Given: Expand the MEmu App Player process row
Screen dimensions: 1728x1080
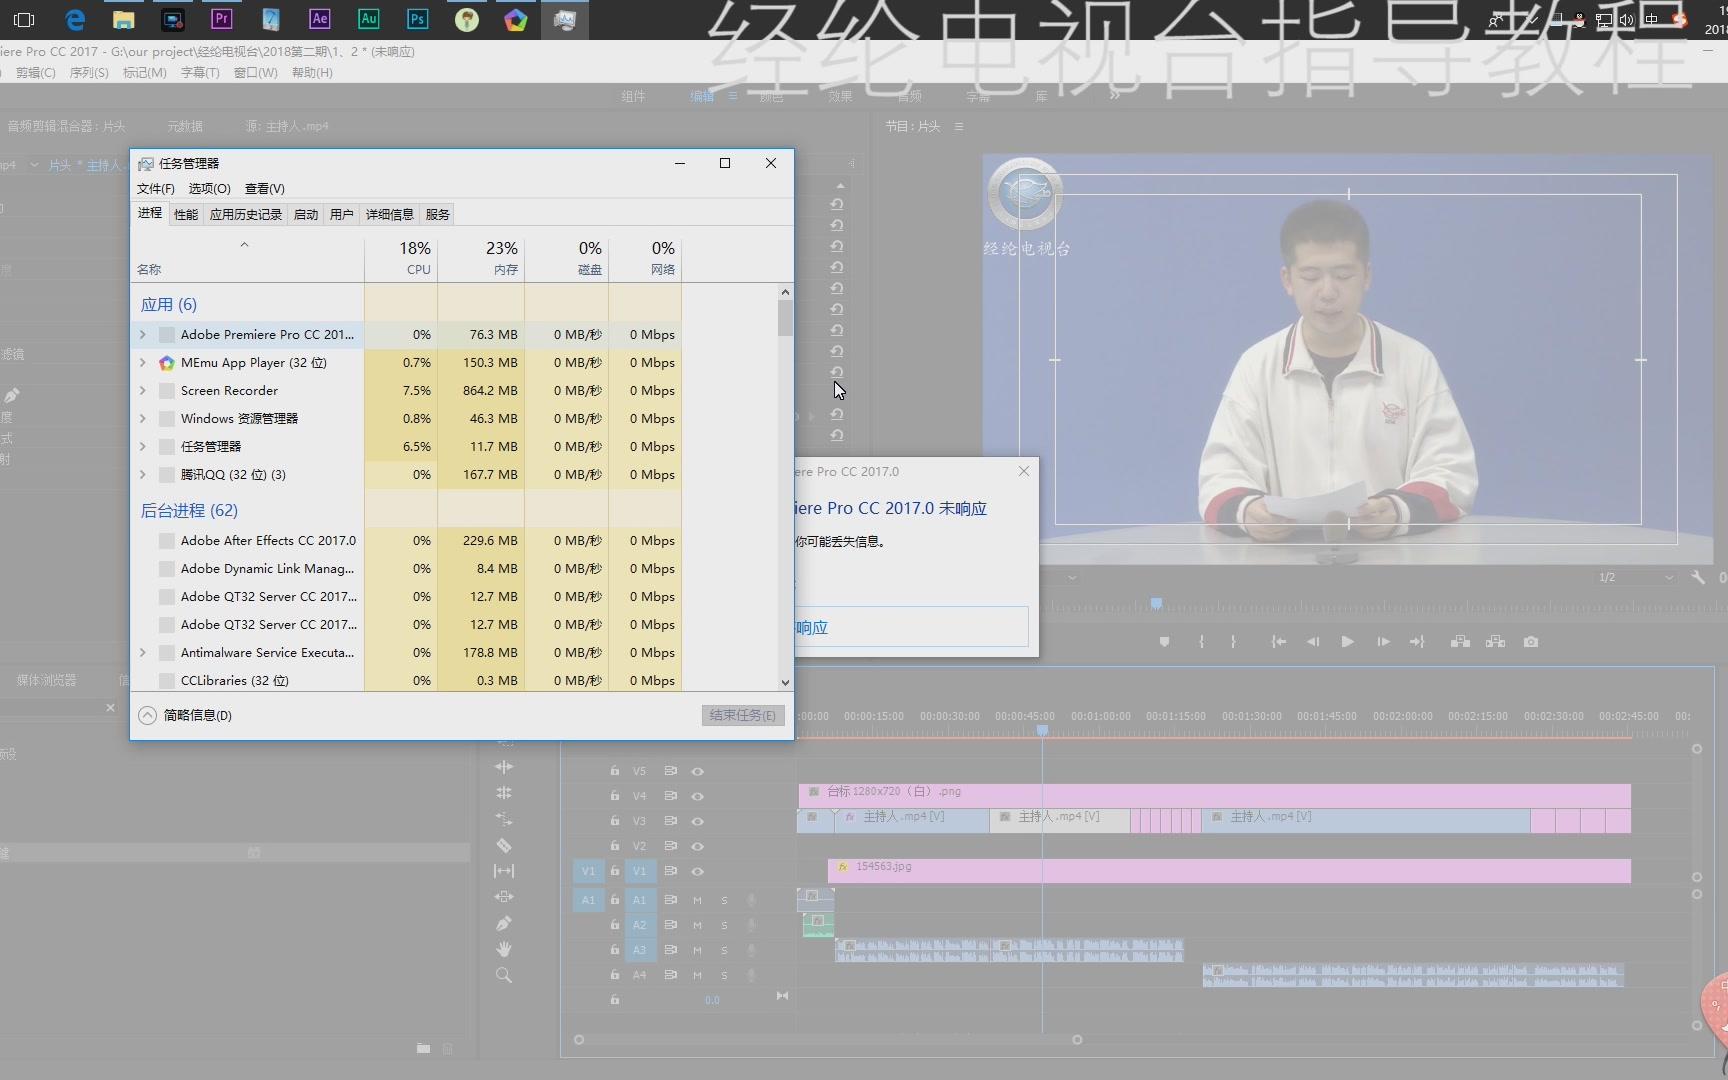Looking at the screenshot, I should 143,362.
